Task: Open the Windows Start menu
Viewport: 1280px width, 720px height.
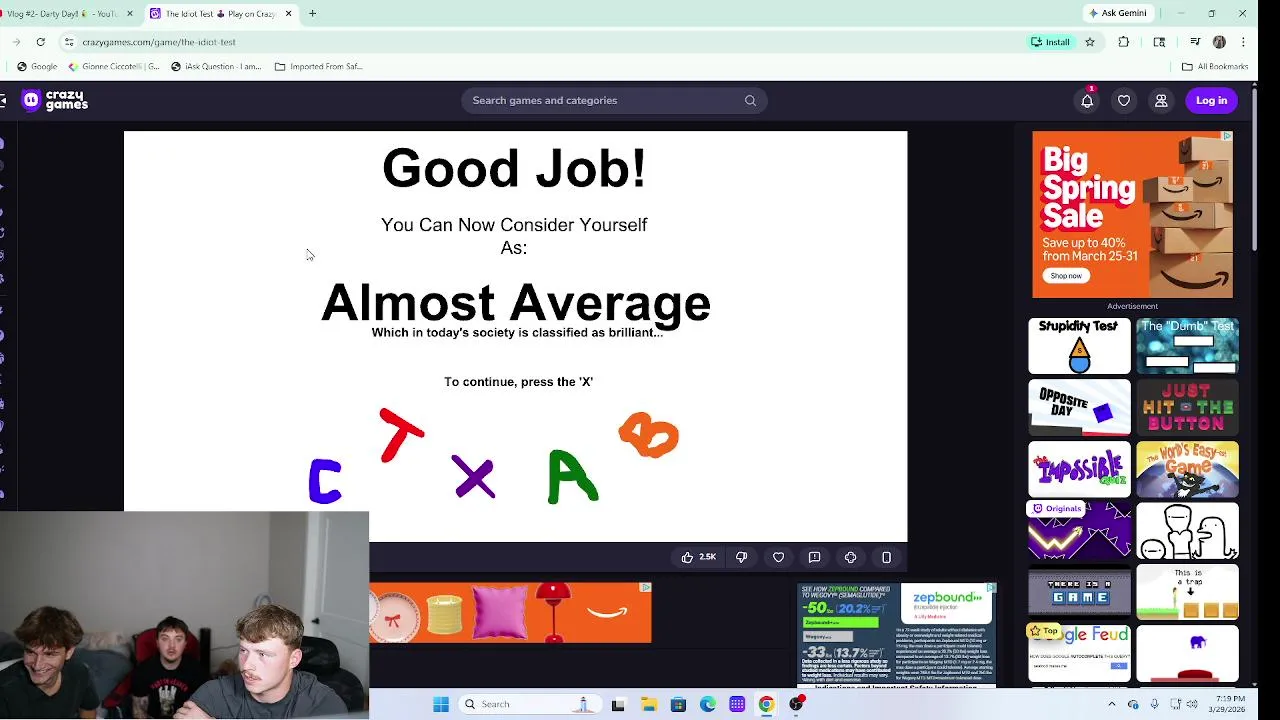Action: 440,704
